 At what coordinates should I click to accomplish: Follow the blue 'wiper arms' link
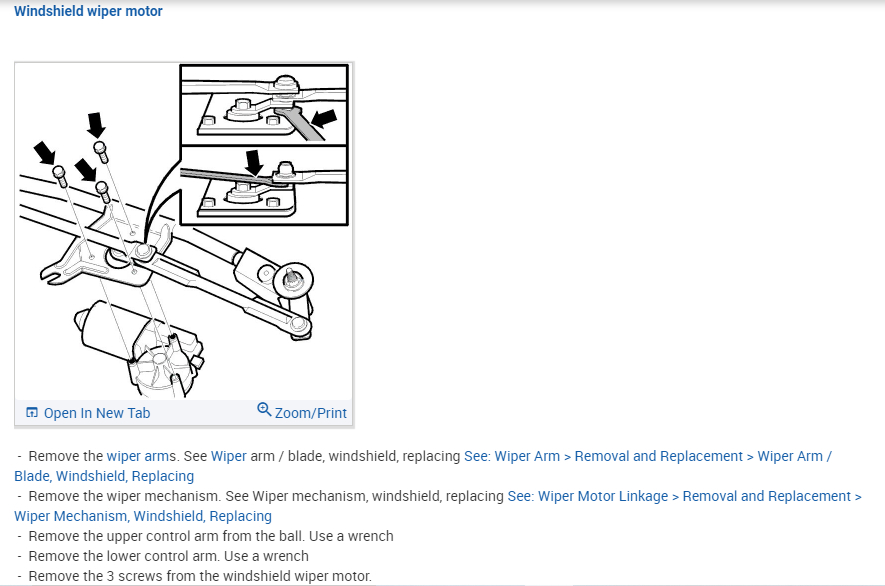click(x=142, y=456)
